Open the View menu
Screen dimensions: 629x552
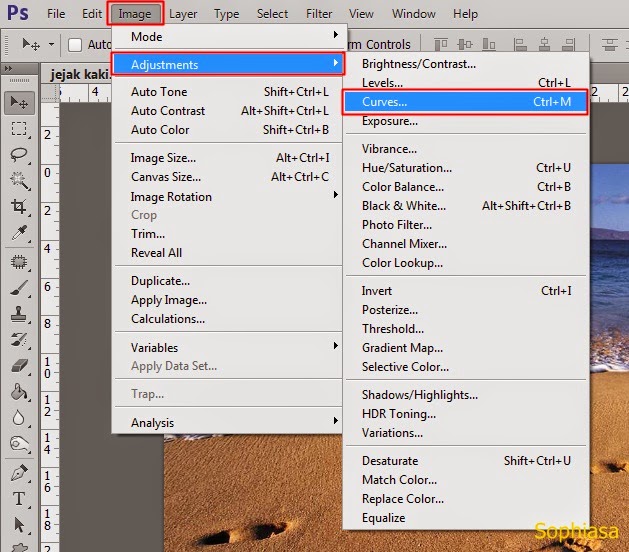point(361,14)
